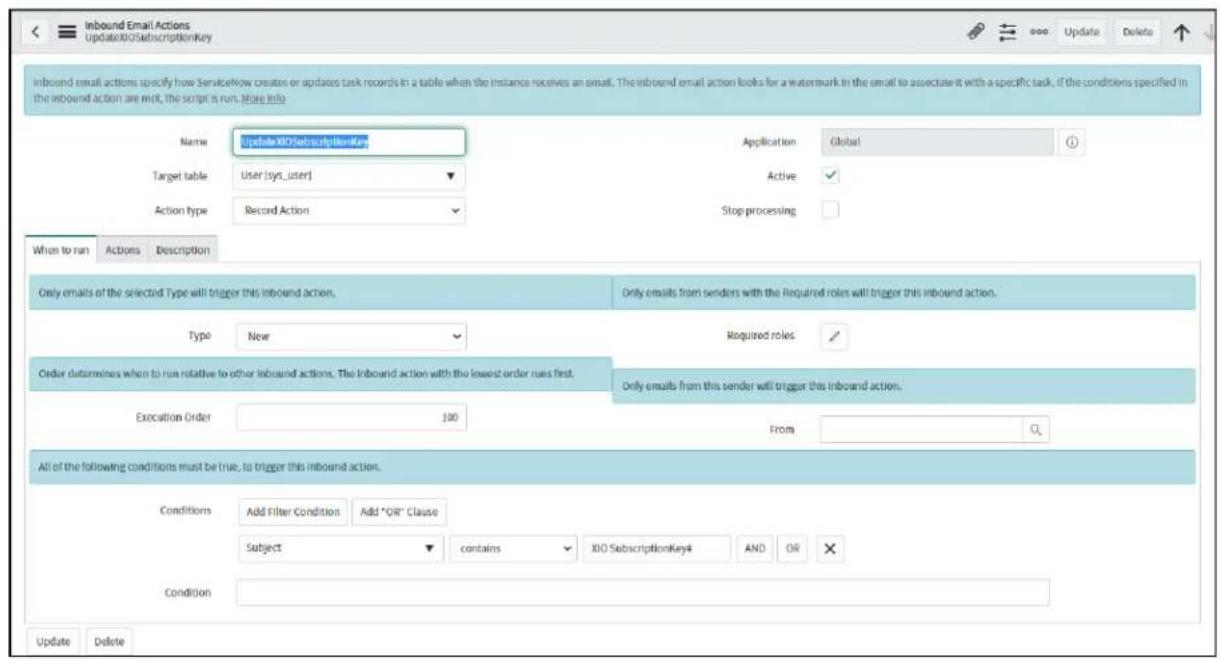The height and width of the screenshot is (659, 1220).
Task: Show Application info circle icon
Action: coord(1072,143)
